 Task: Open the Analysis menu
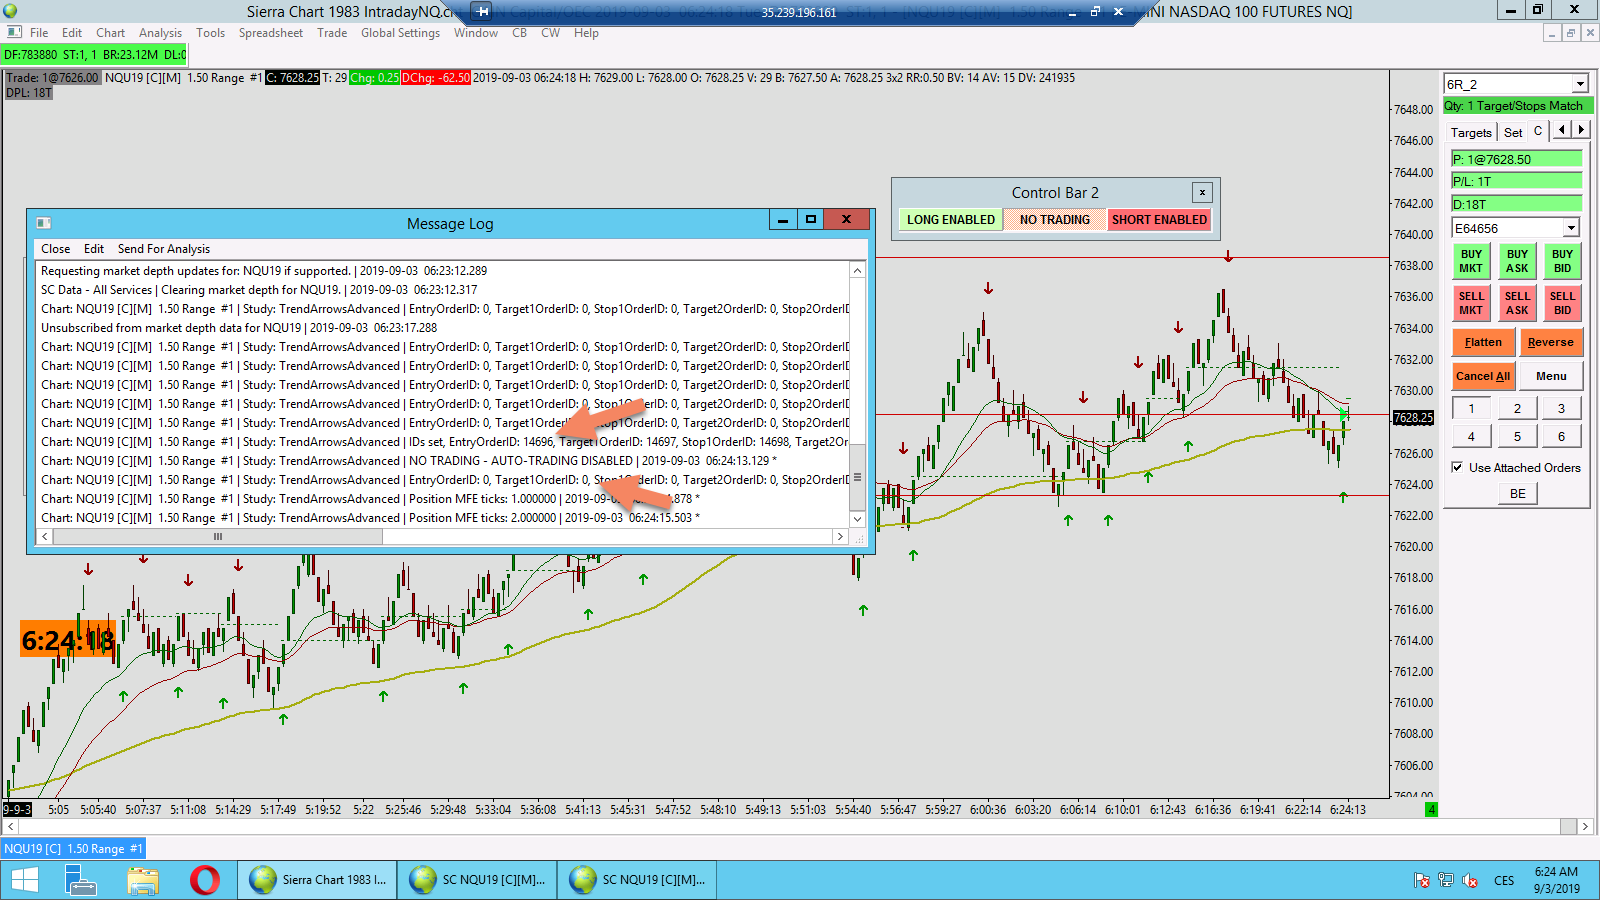(160, 33)
